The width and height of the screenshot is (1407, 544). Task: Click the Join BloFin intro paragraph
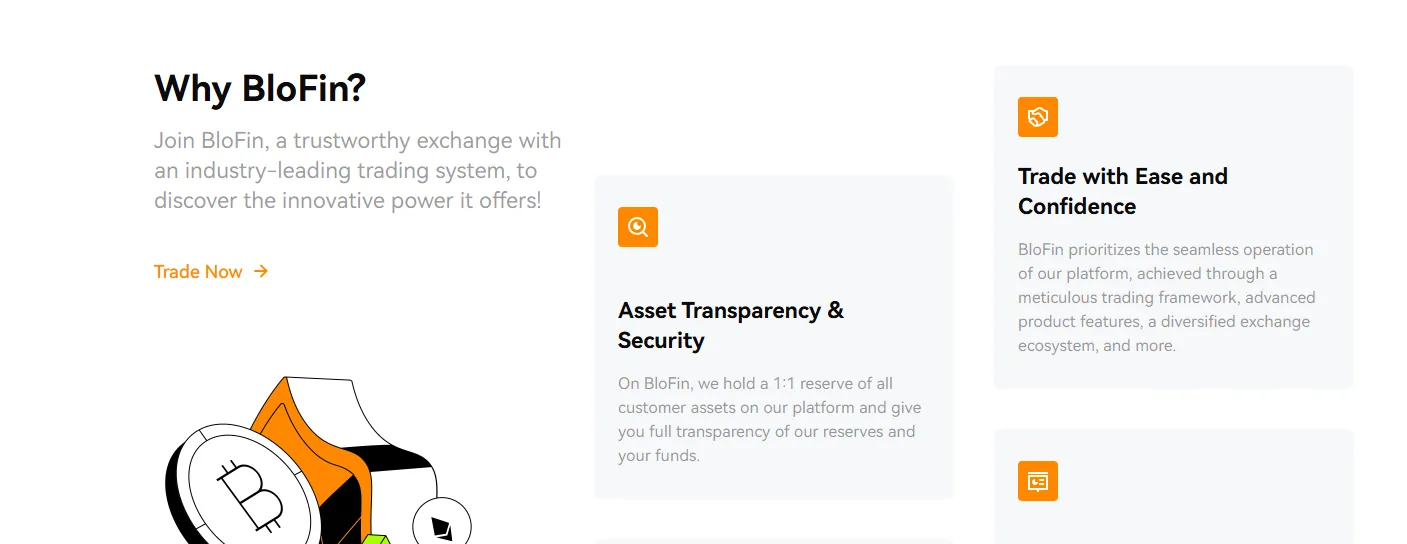(x=358, y=170)
